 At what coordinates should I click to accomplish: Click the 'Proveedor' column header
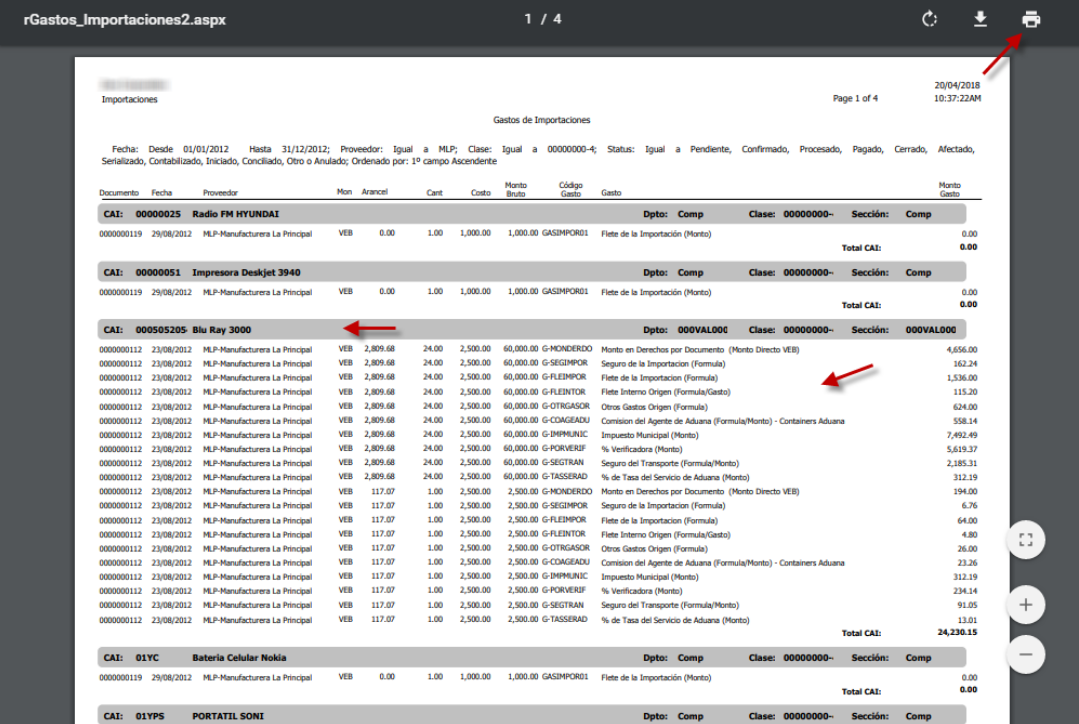pos(220,192)
